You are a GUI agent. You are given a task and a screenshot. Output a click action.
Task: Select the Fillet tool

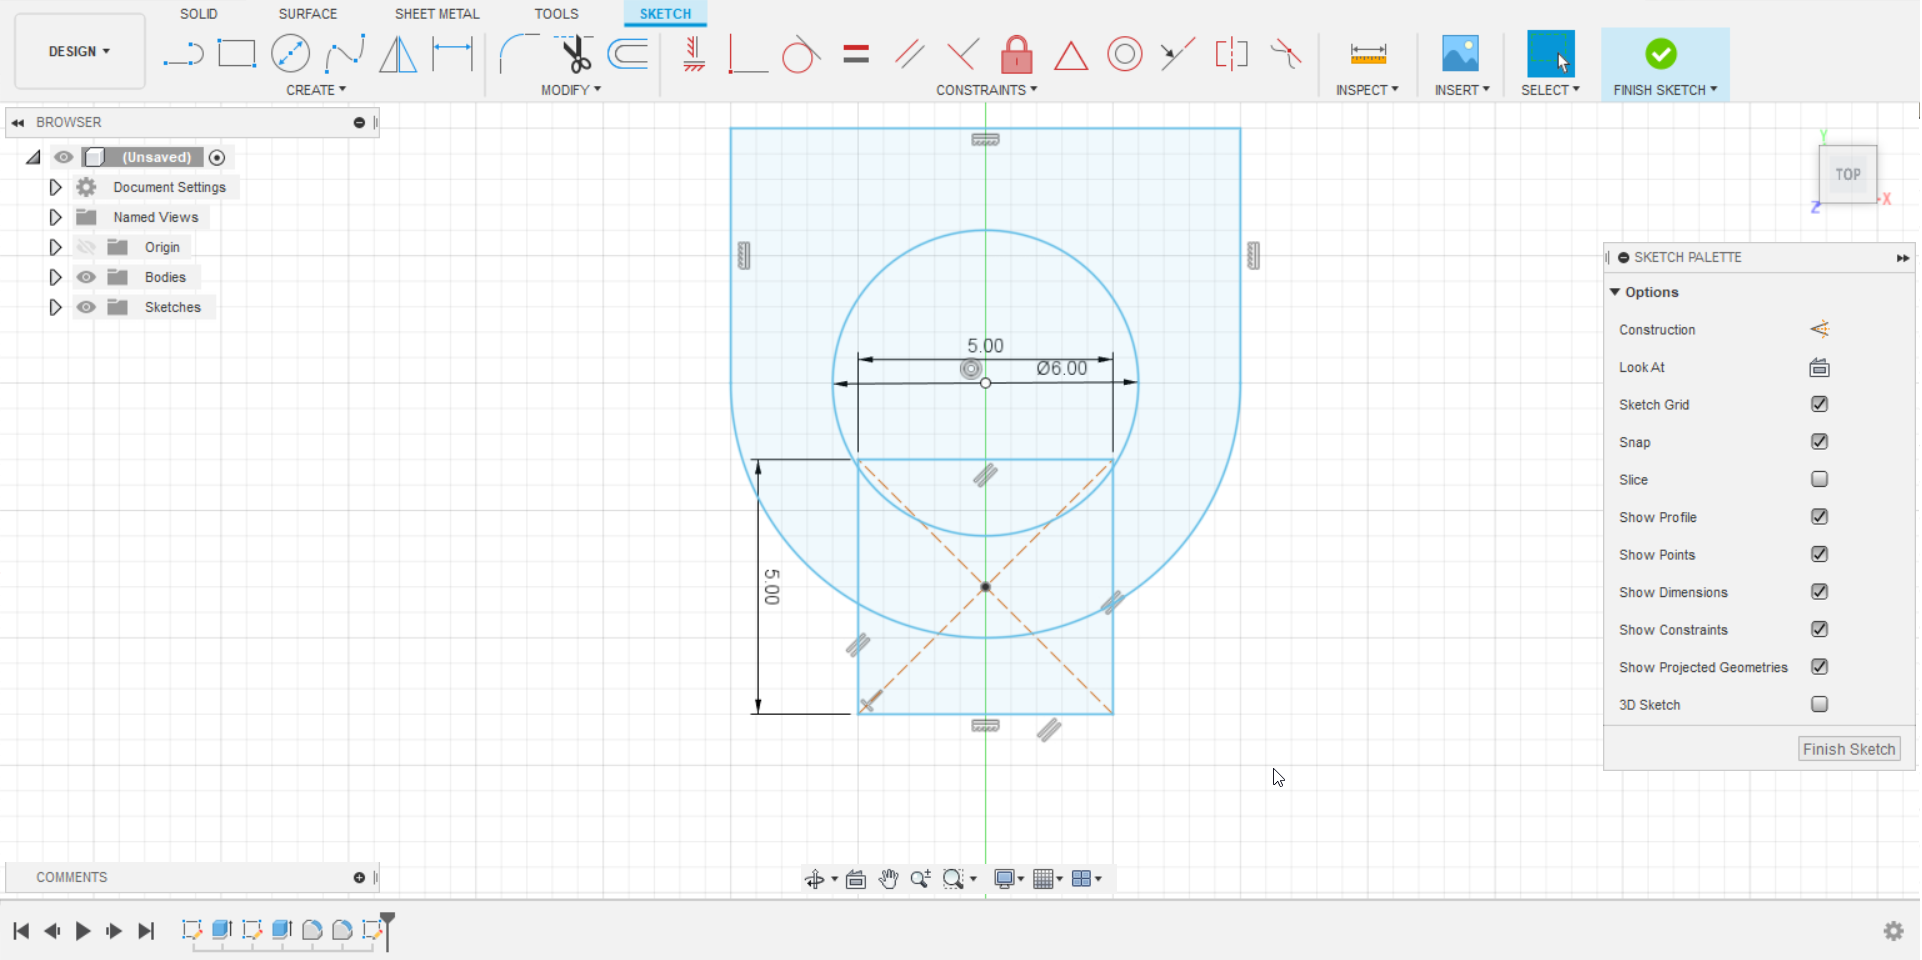pos(518,54)
